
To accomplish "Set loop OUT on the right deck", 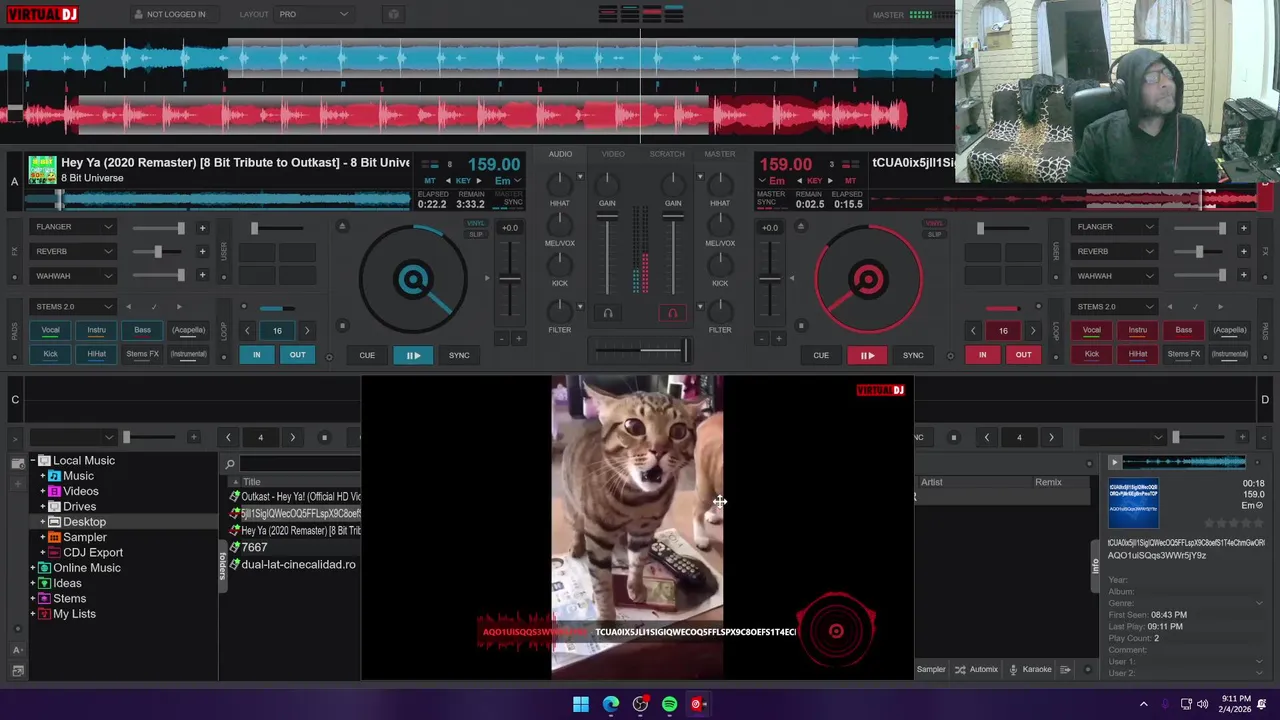I will (1023, 355).
